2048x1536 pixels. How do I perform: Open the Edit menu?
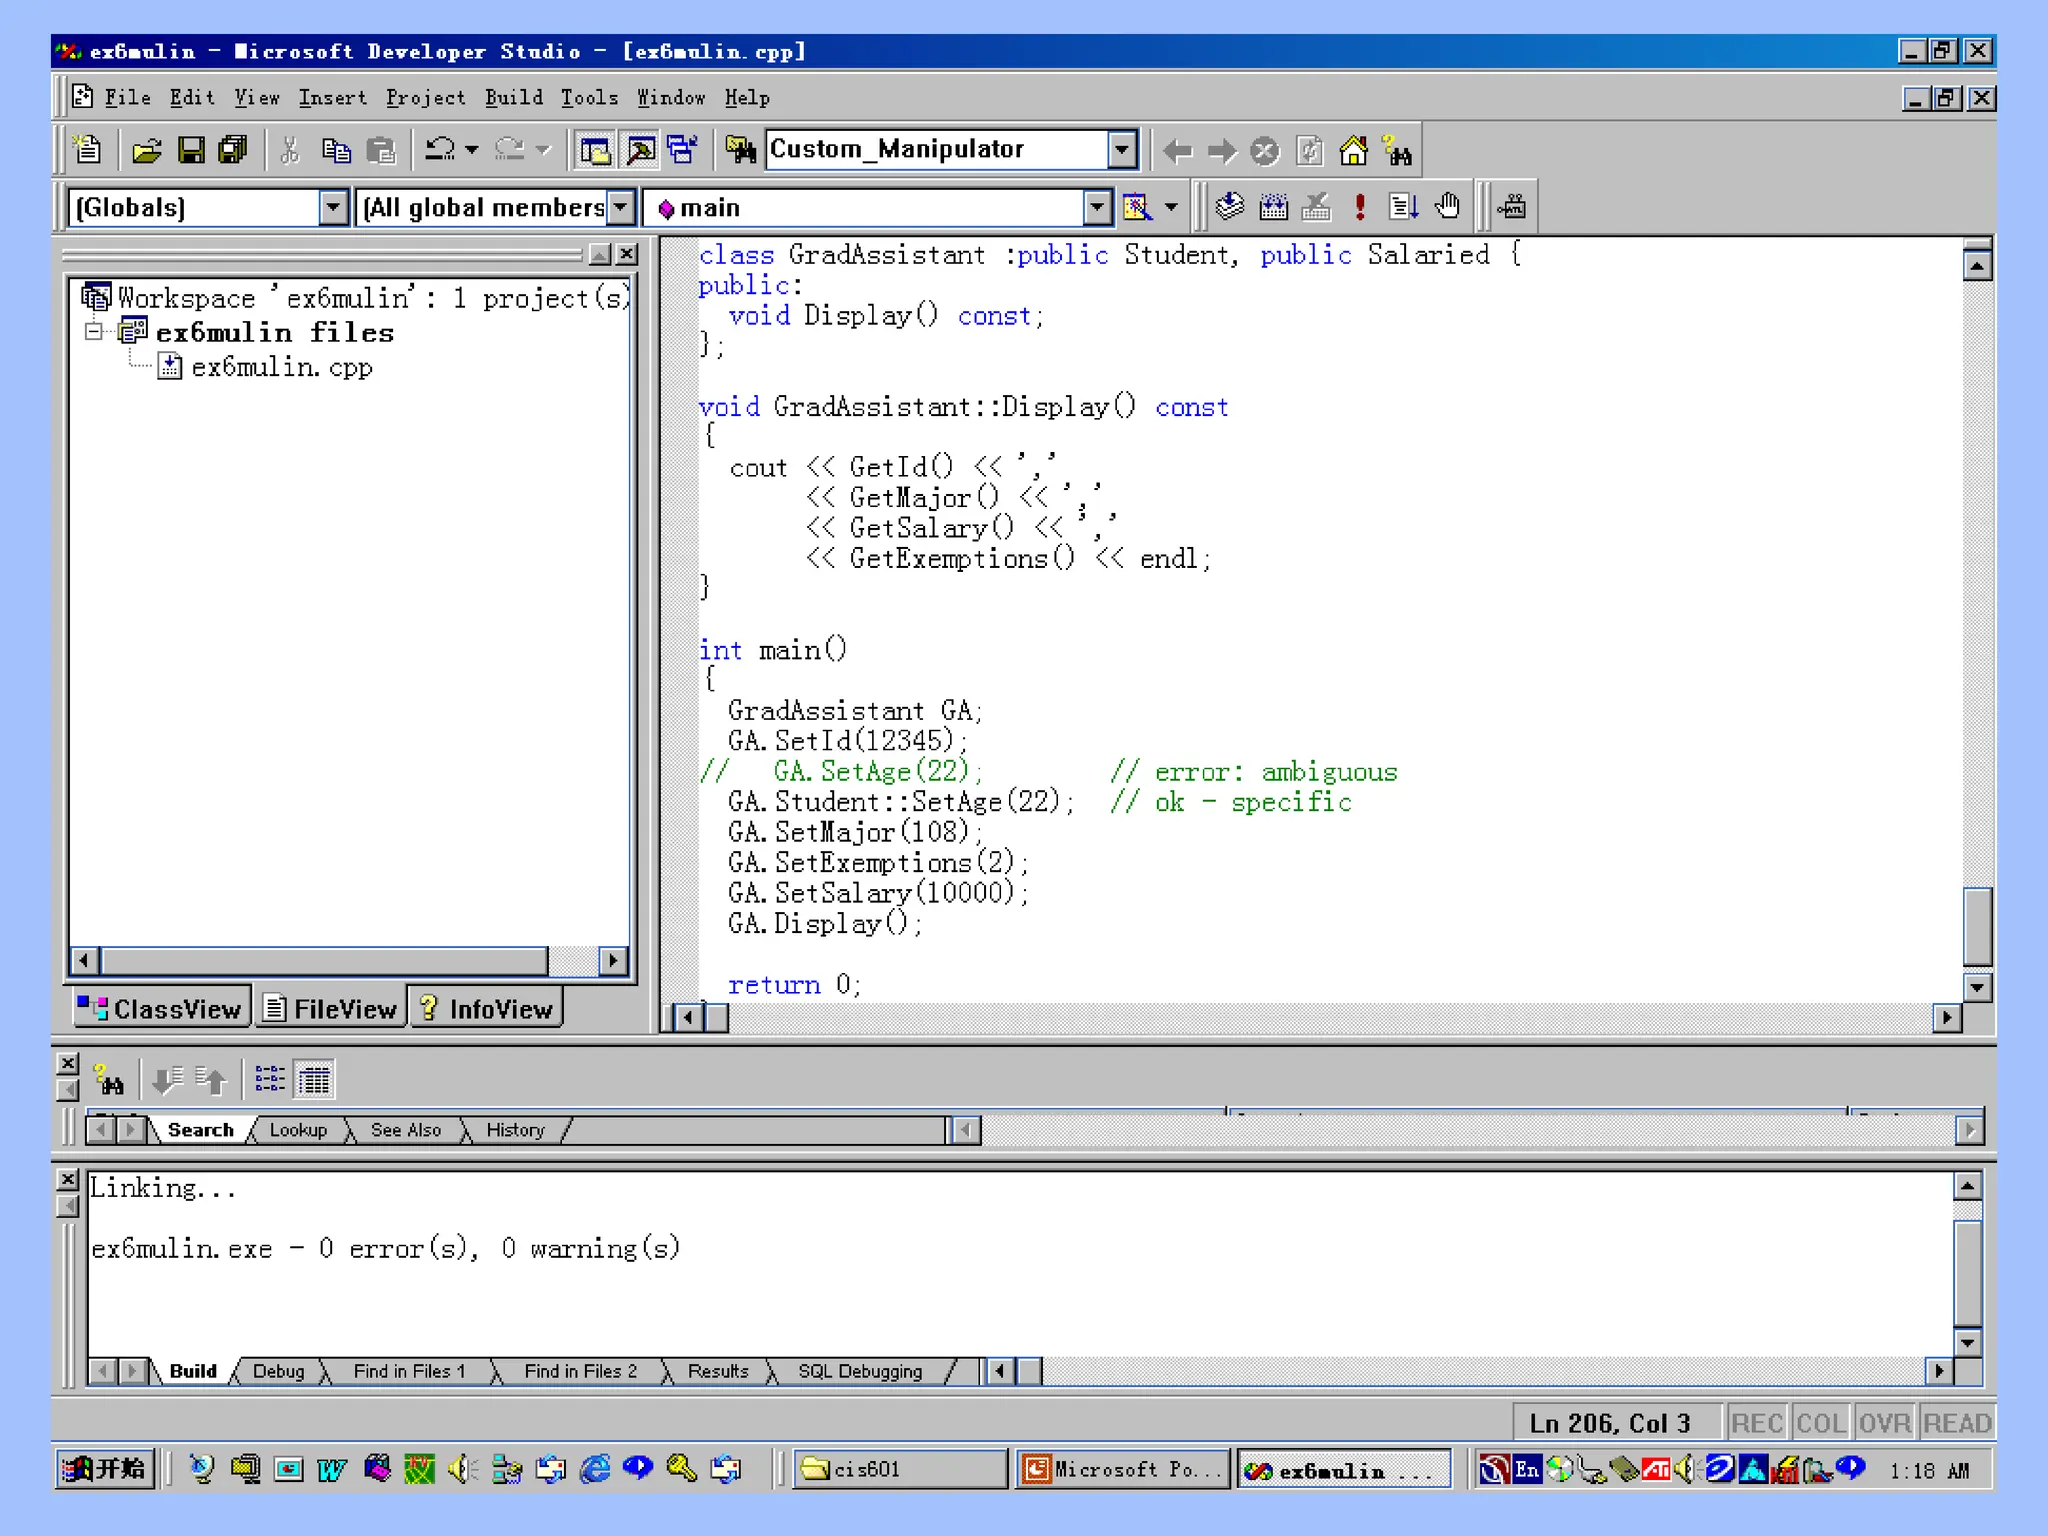pyautogui.click(x=192, y=98)
